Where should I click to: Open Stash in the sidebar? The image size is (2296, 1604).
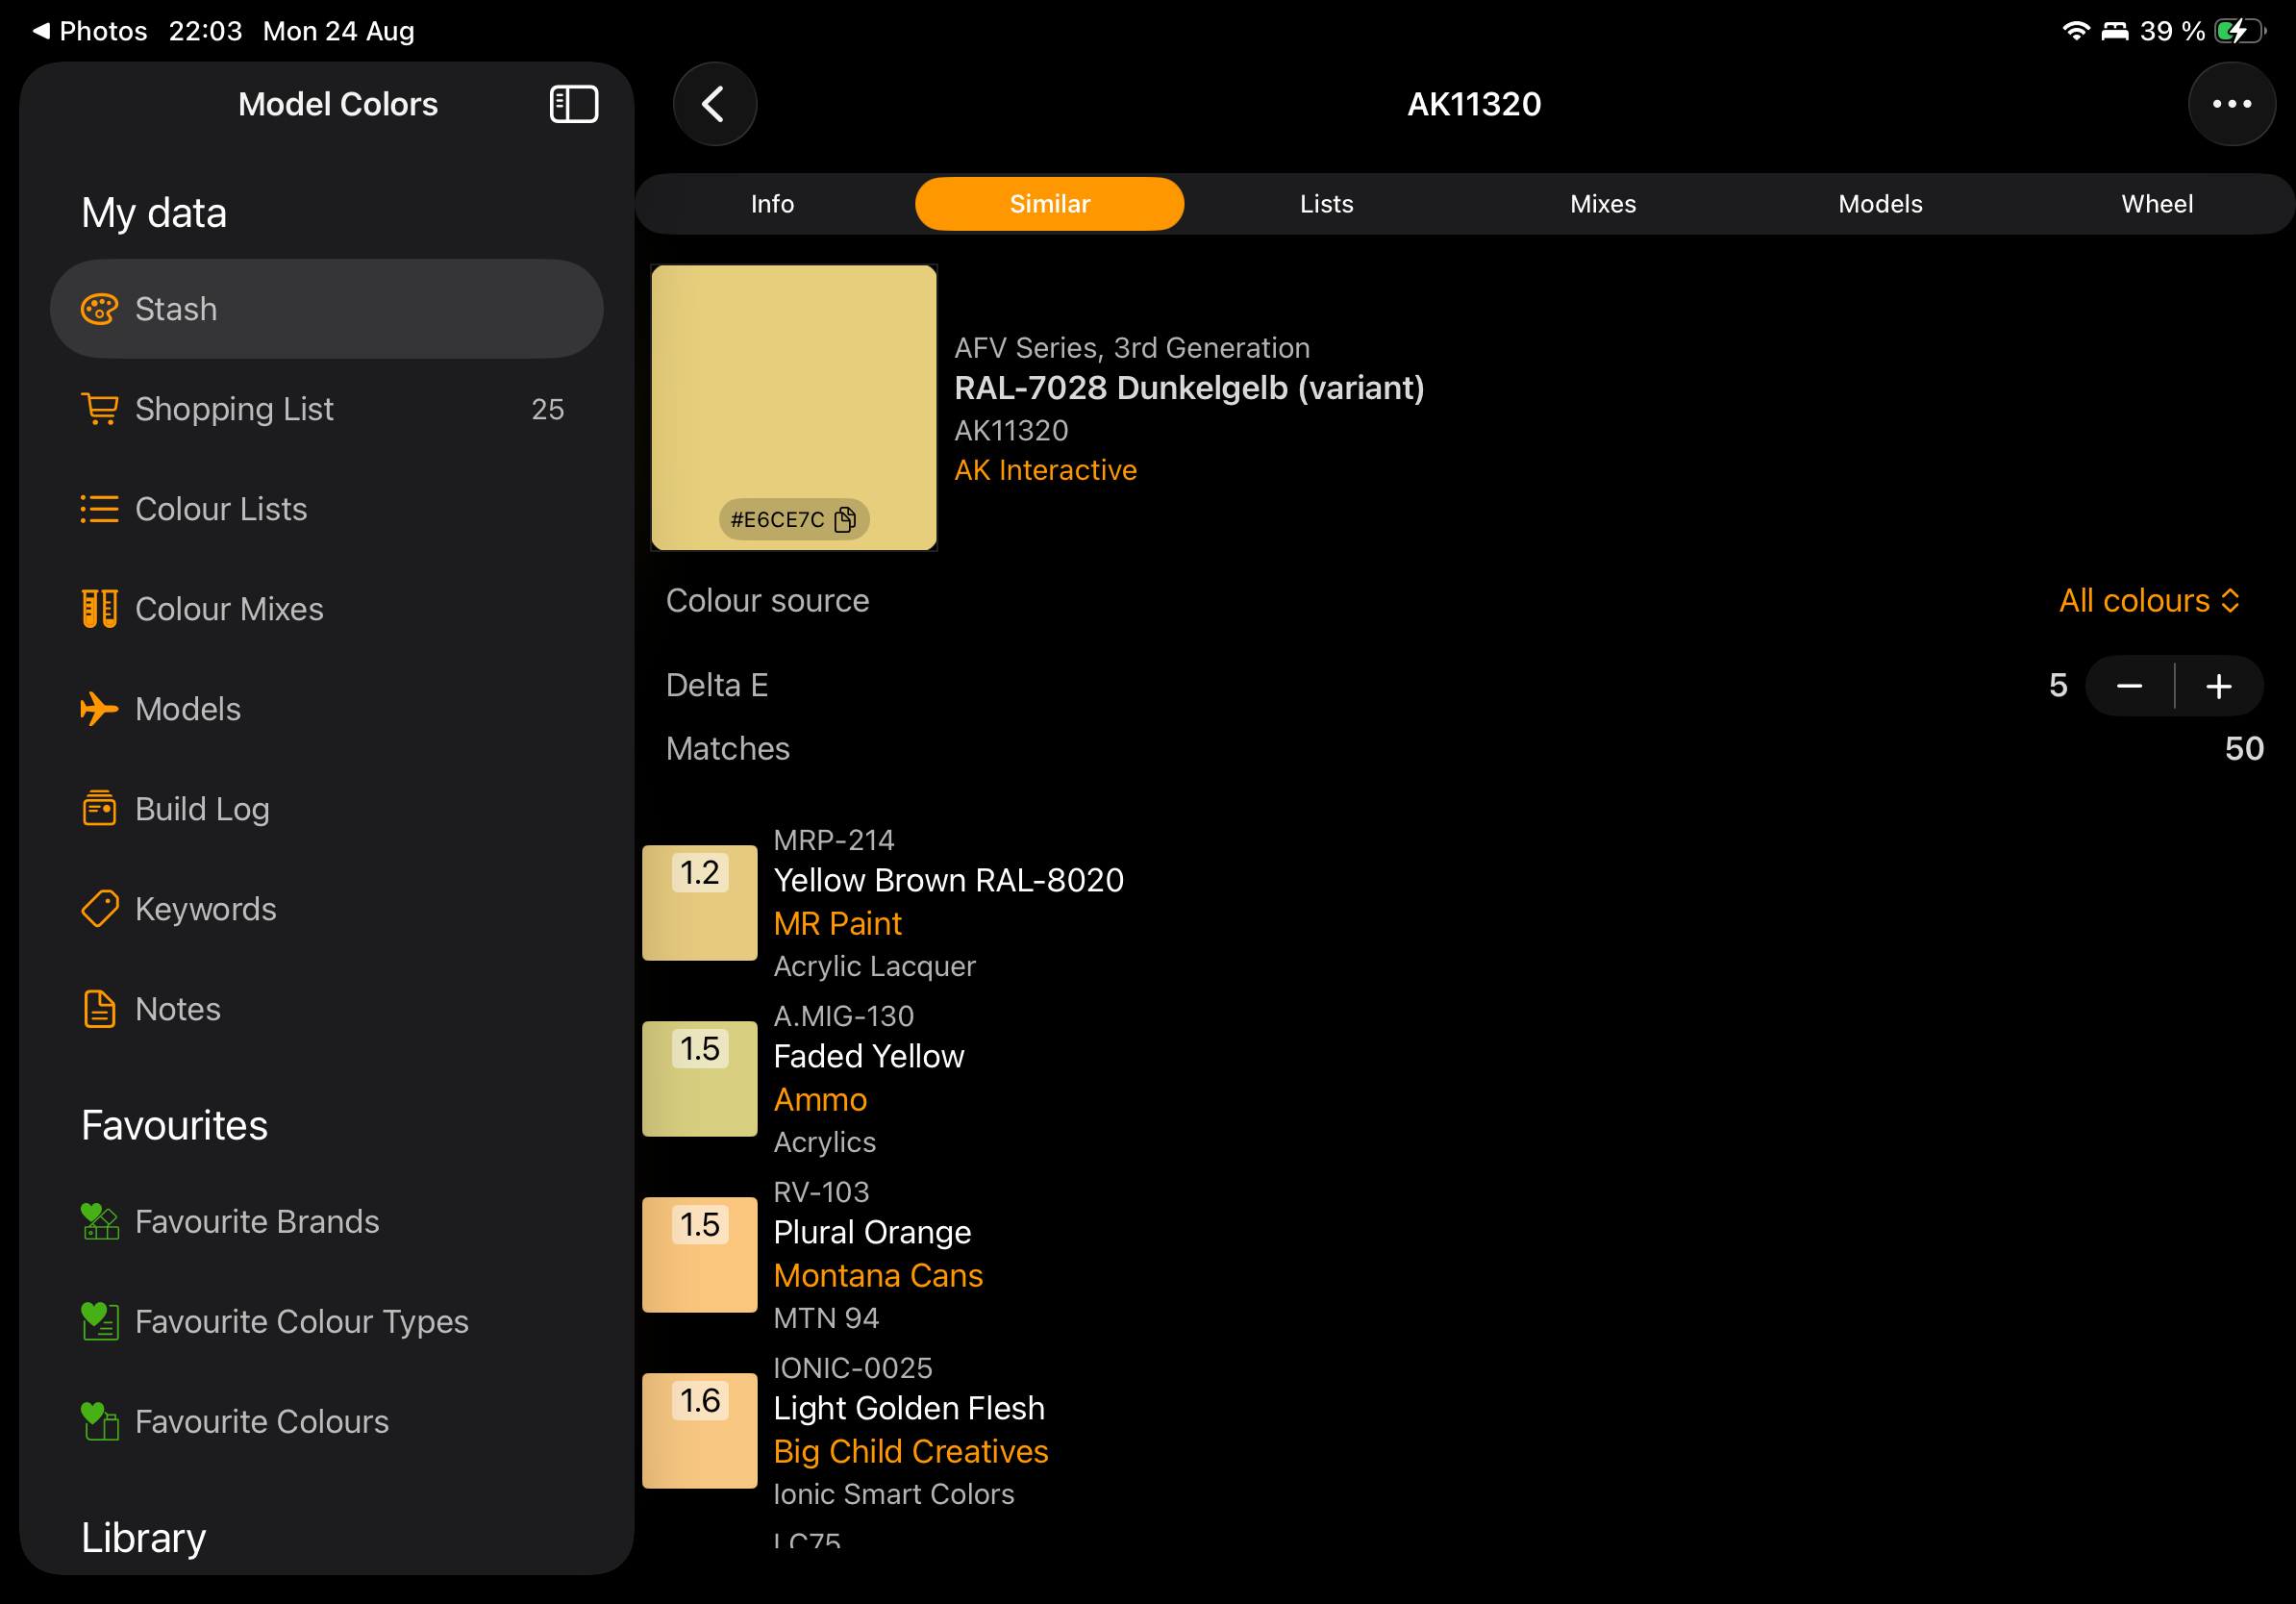pyautogui.click(x=327, y=309)
